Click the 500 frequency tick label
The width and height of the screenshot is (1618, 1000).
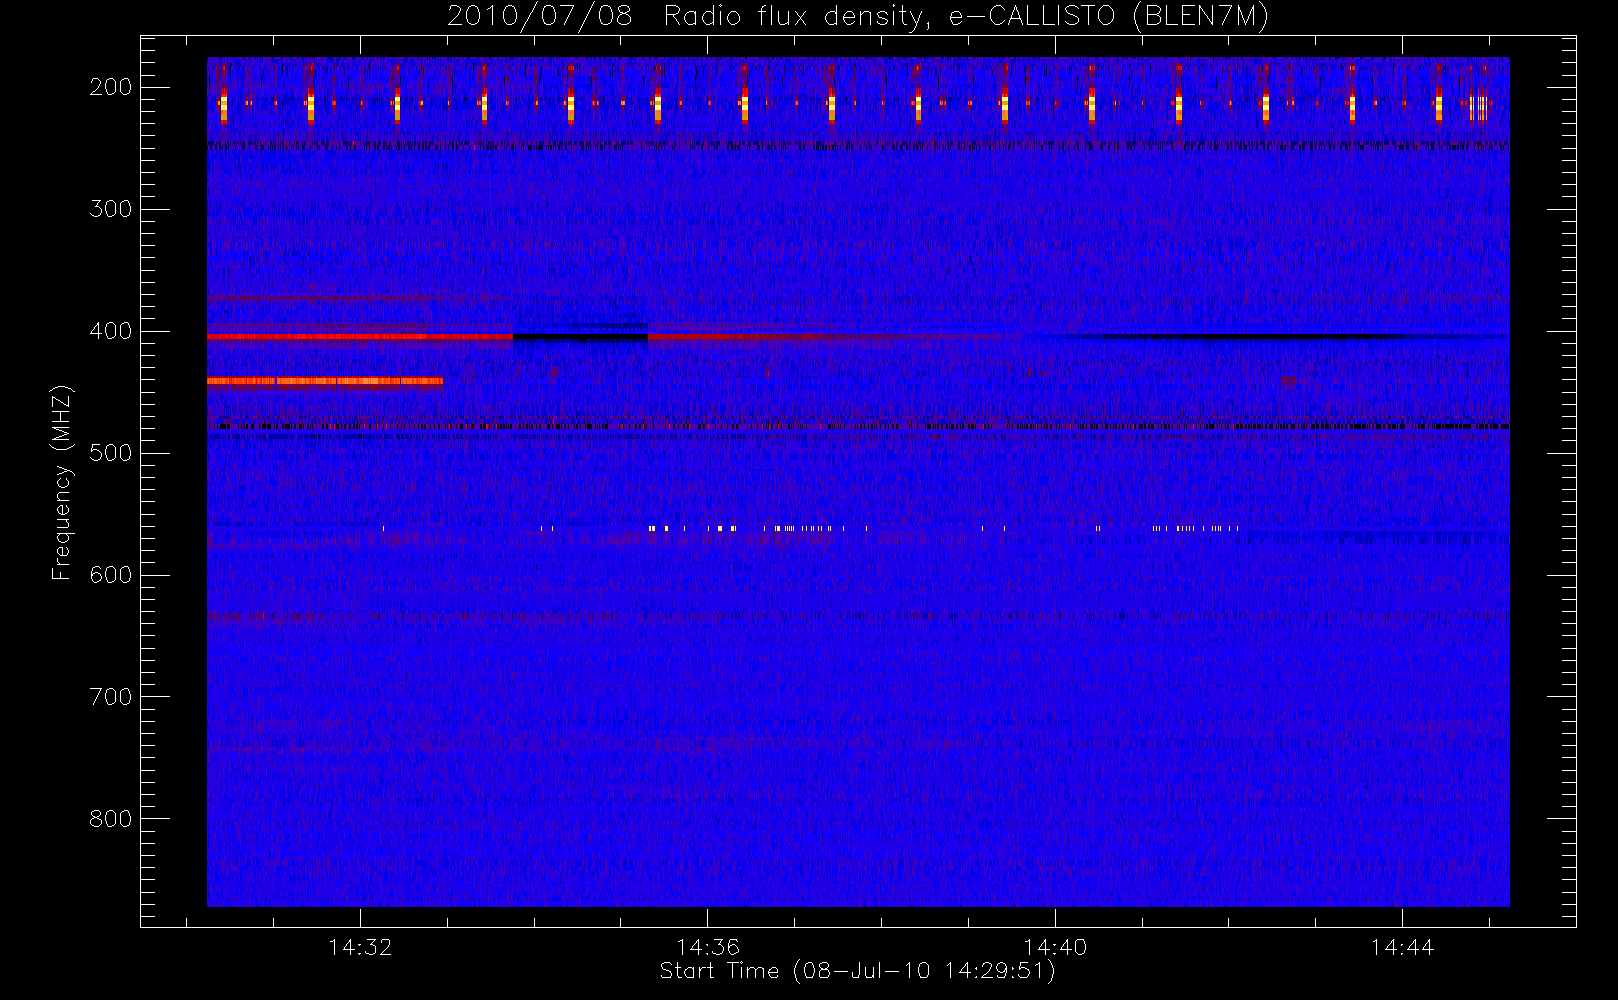tap(111, 453)
